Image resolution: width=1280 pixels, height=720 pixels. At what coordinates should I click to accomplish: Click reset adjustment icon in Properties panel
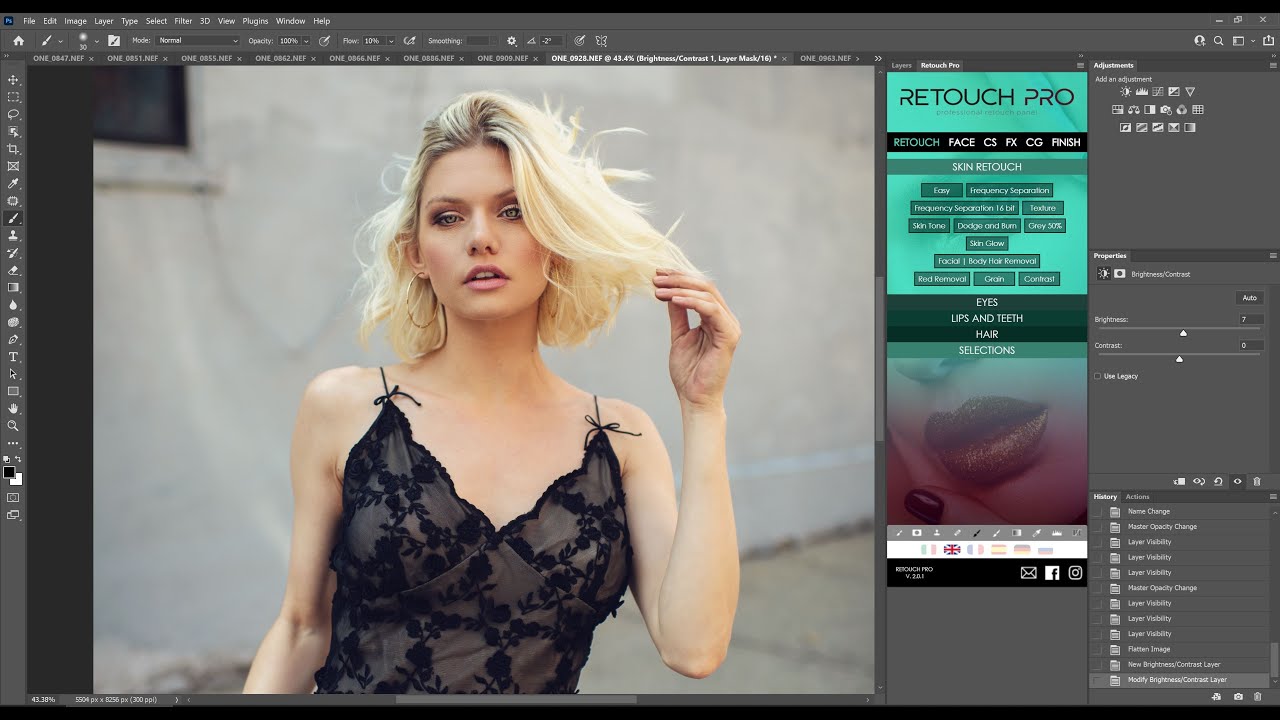click(1218, 481)
